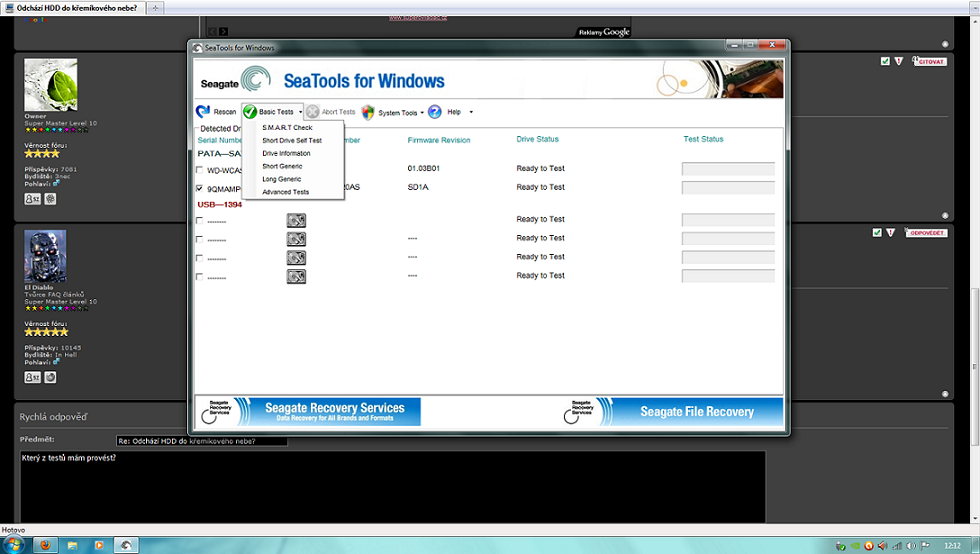Click the Reklamy Google ads link
980x554 pixels.
(604, 32)
